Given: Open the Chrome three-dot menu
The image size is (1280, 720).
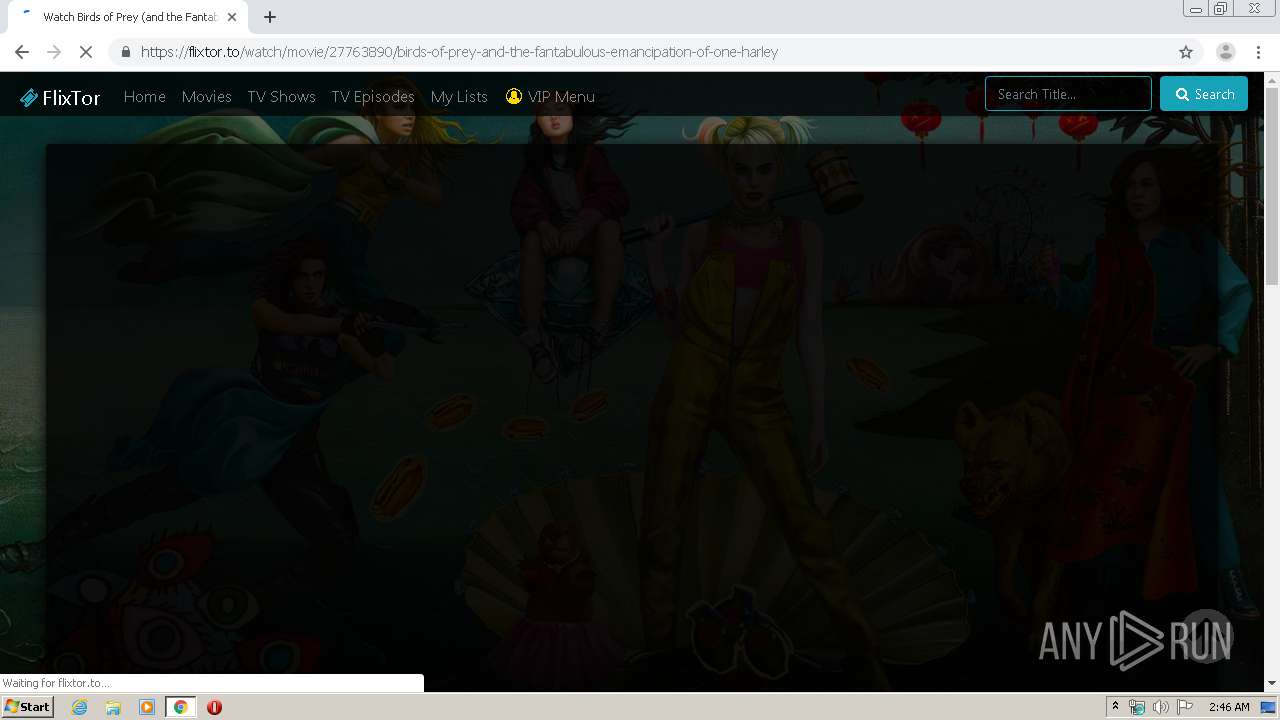Looking at the screenshot, I should (1258, 52).
